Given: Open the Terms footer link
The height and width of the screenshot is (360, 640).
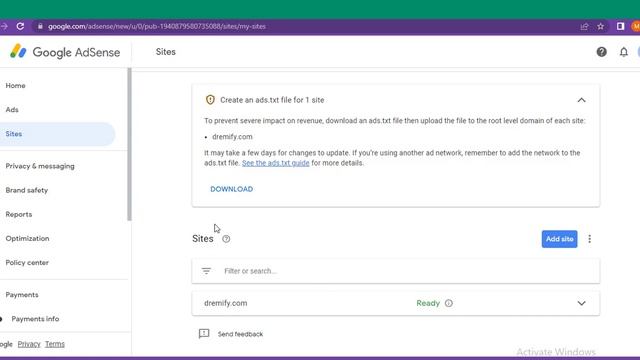Looking at the screenshot, I should (x=55, y=344).
